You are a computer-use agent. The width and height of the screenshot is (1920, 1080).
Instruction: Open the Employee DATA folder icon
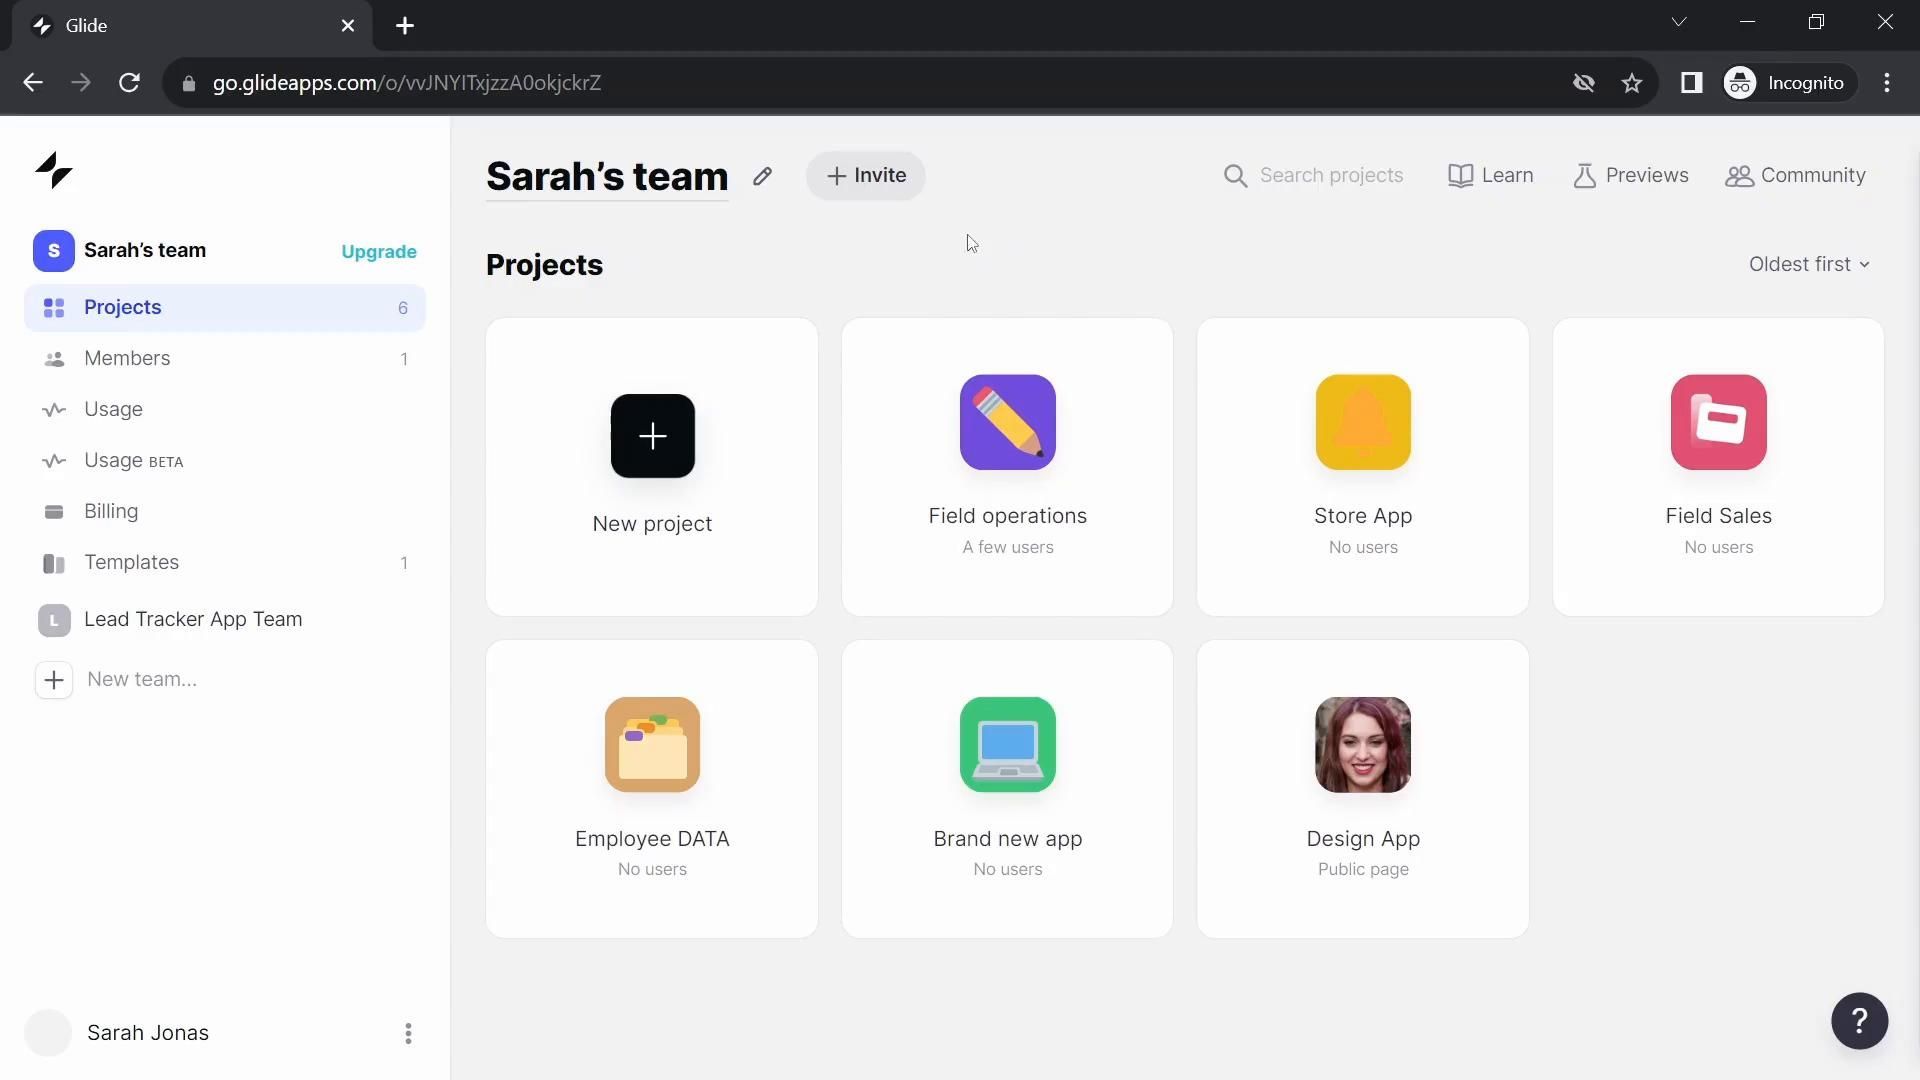[x=652, y=745]
